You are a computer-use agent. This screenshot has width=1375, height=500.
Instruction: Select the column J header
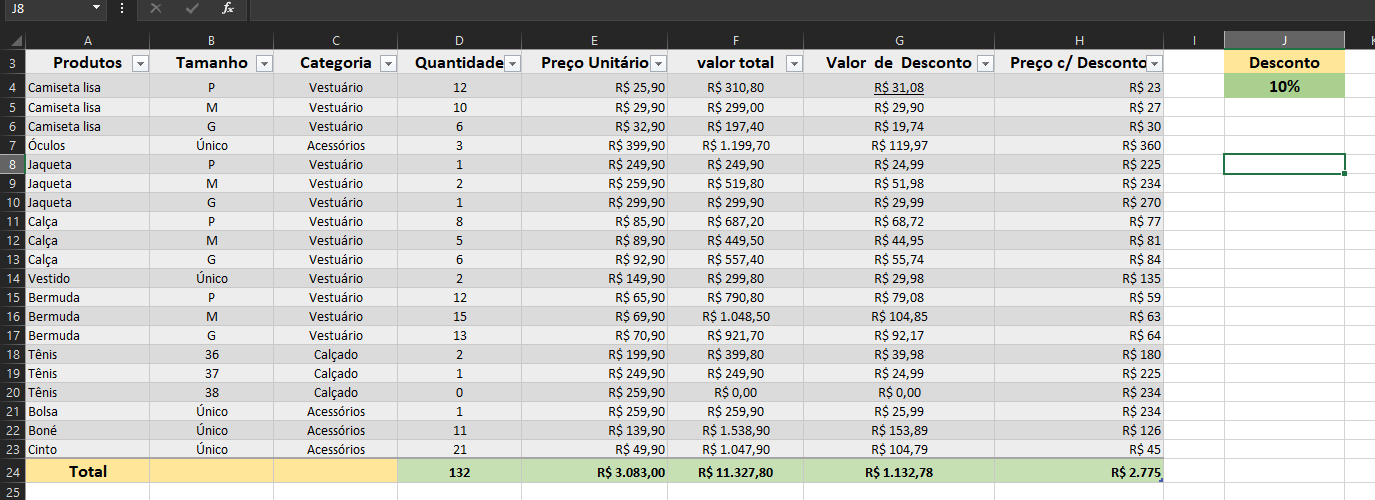tap(1284, 40)
